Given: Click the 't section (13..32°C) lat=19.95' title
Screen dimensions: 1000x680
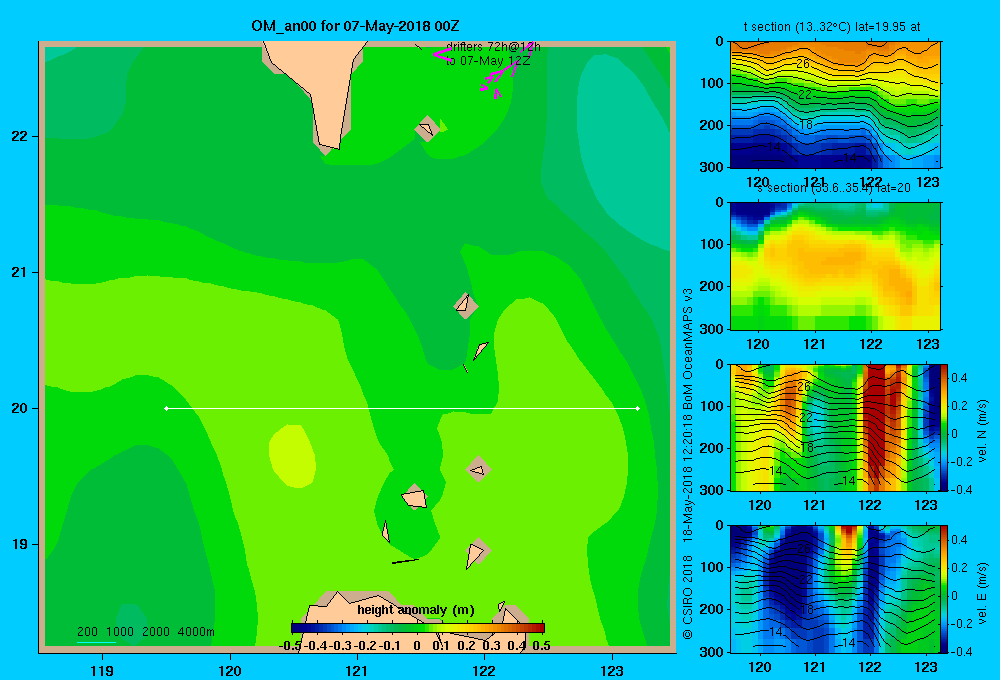Looking at the screenshot, I should pos(832,27).
